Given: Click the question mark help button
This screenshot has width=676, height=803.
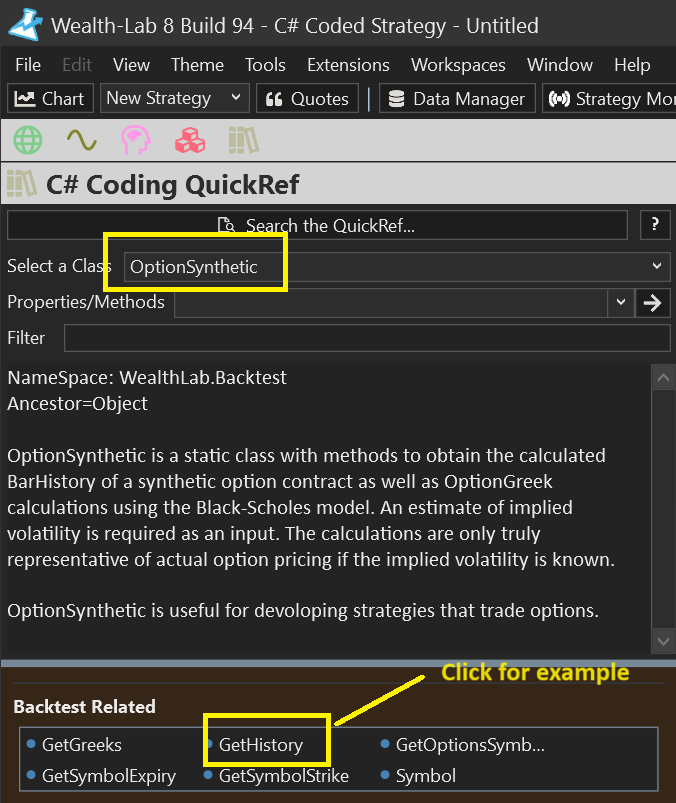Looking at the screenshot, I should (x=655, y=225).
